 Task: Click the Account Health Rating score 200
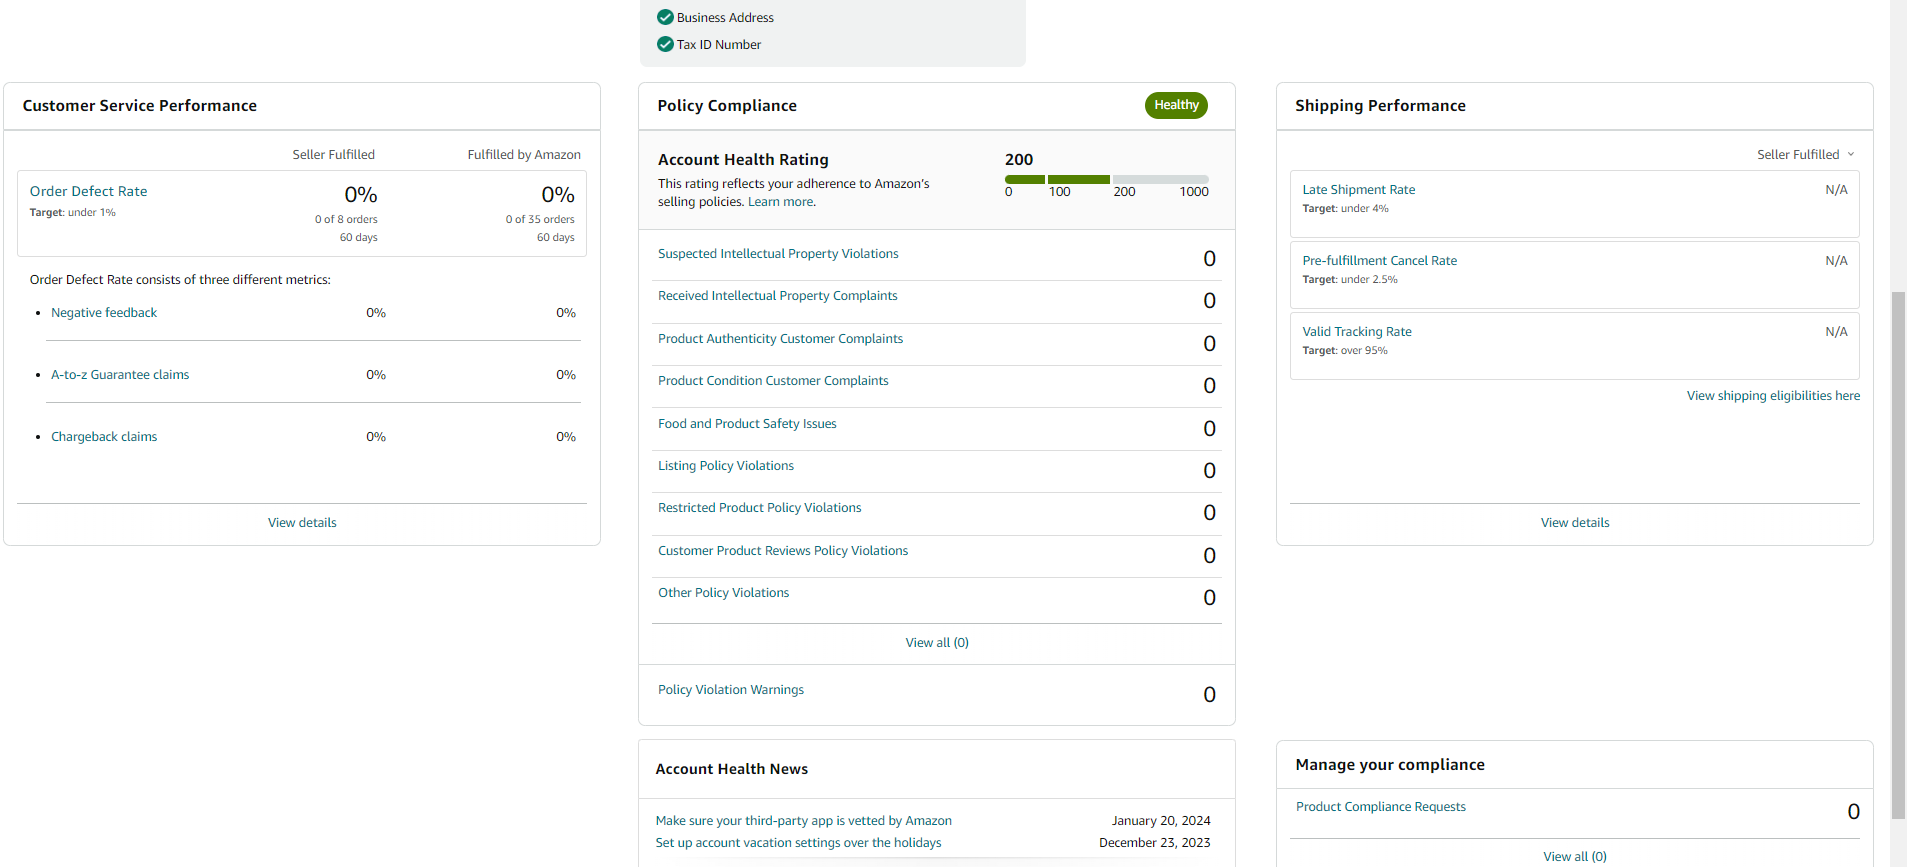coord(1019,160)
